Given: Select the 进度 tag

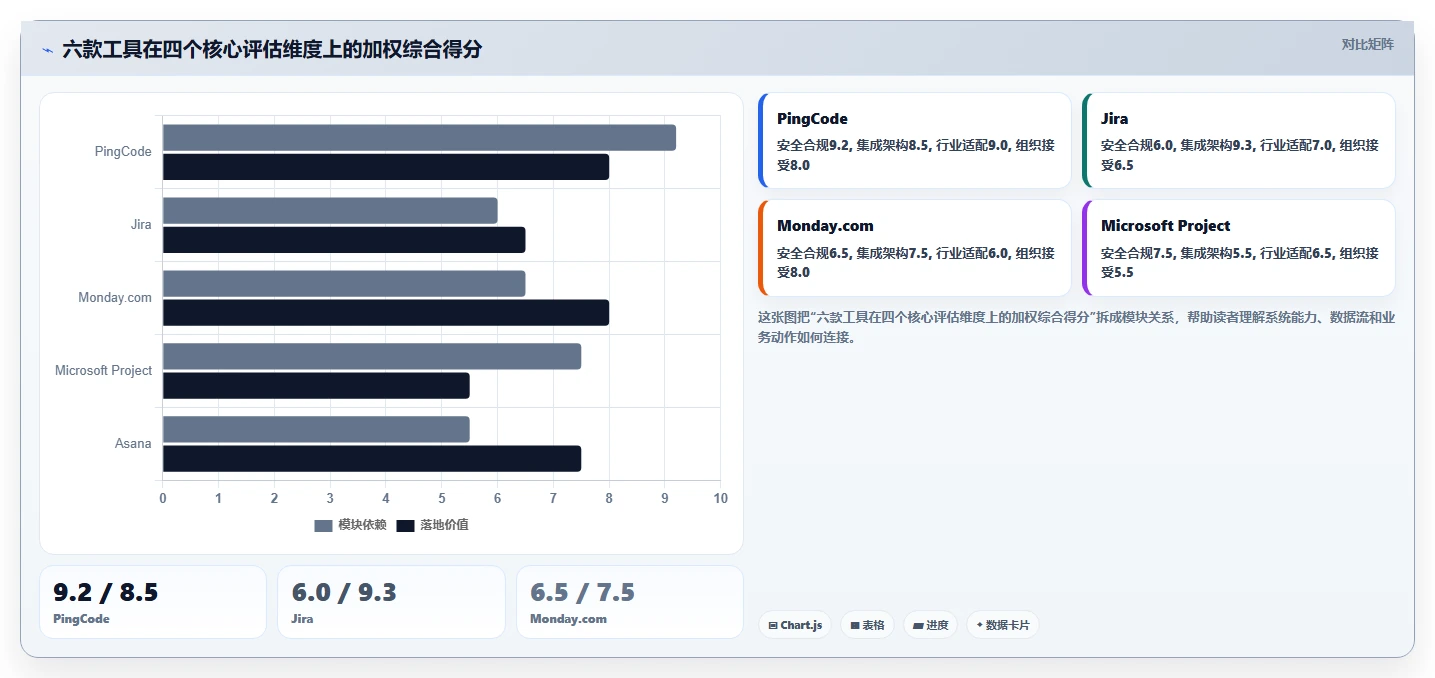Looking at the screenshot, I should tap(930, 625).
